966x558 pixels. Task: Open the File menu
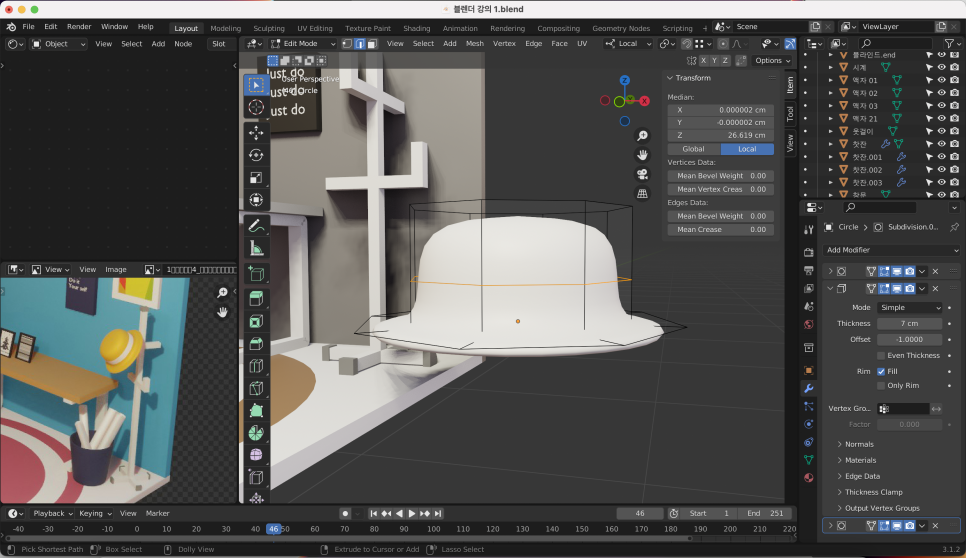click(28, 26)
